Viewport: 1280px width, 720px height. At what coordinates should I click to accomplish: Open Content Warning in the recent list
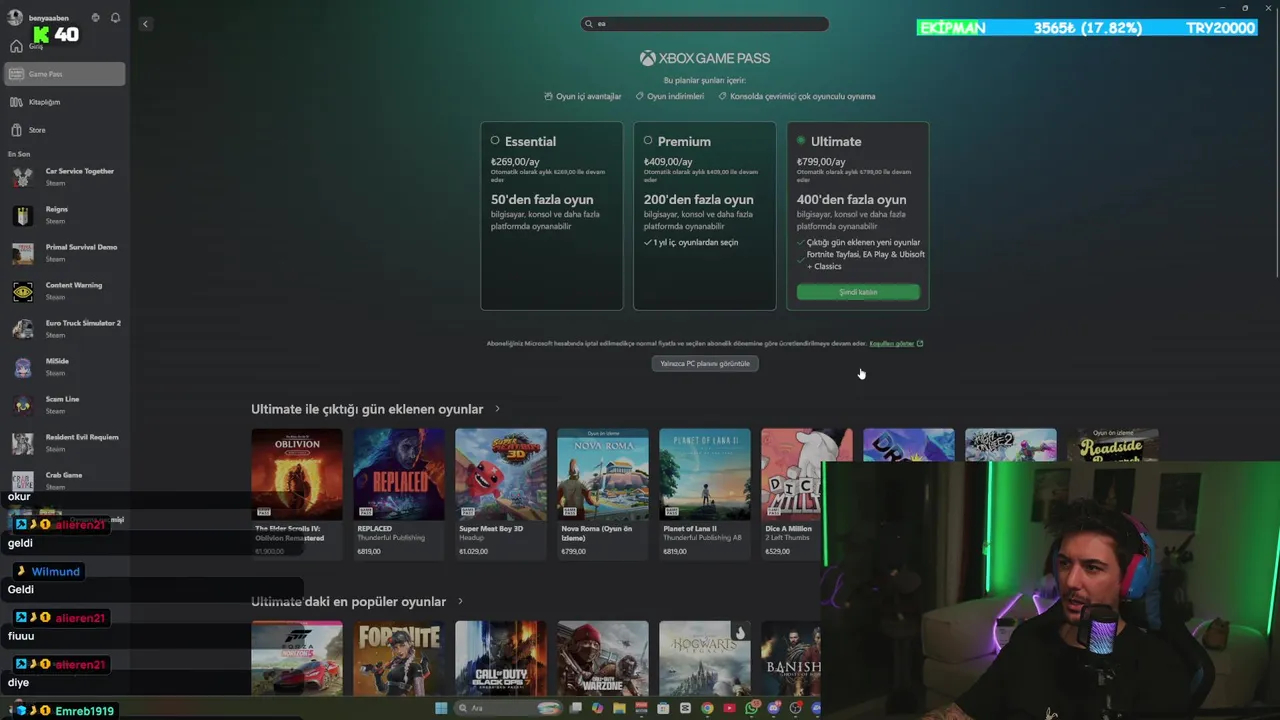(65, 291)
